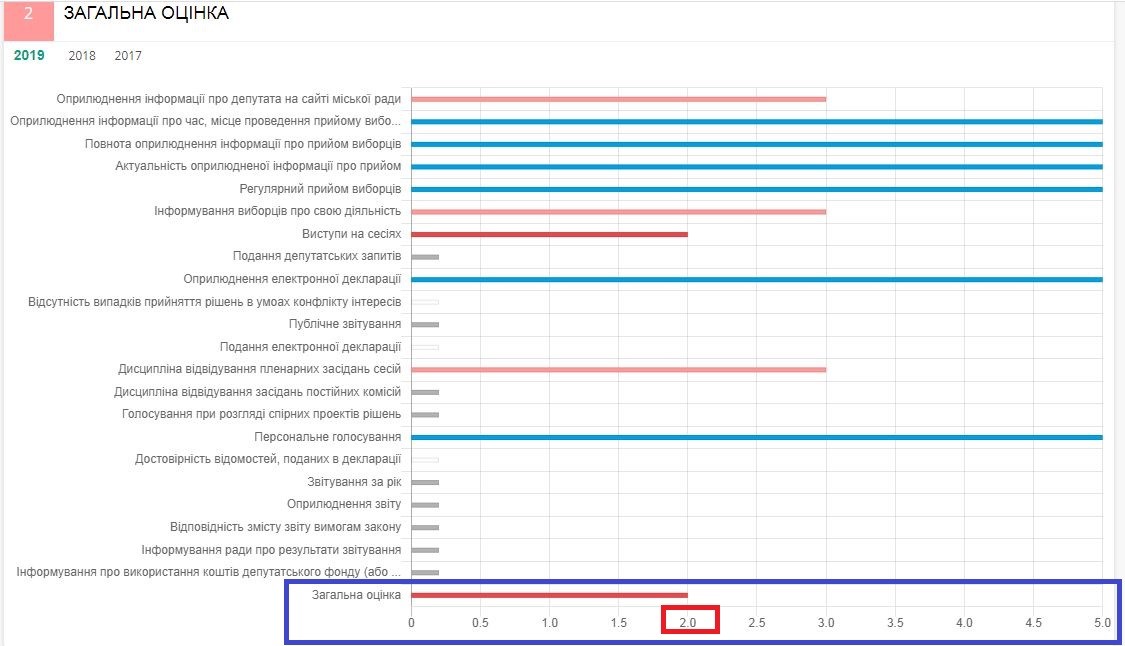The width and height of the screenshot is (1125, 646).
Task: Click the 'ЗАГАЛЬНА ОЦІНКА' section heading
Action: click(146, 14)
